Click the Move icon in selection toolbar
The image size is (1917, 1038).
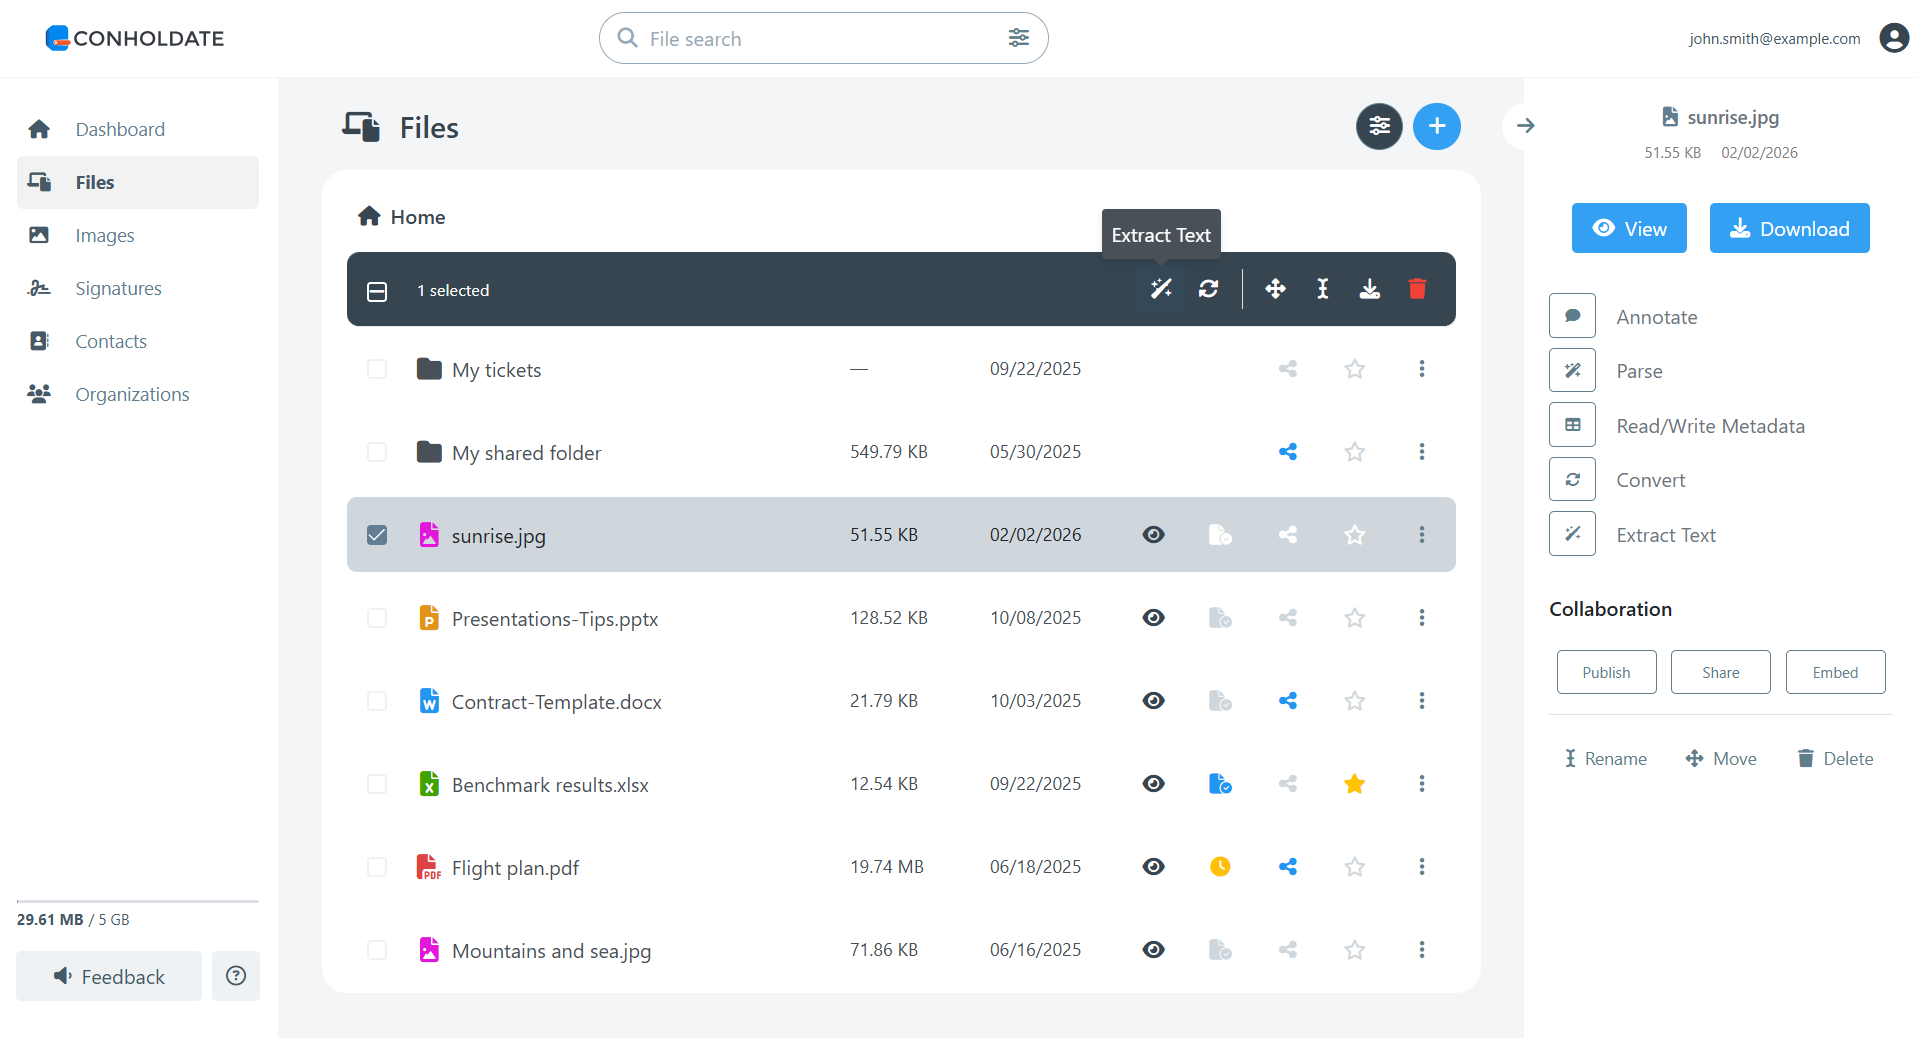click(x=1275, y=289)
